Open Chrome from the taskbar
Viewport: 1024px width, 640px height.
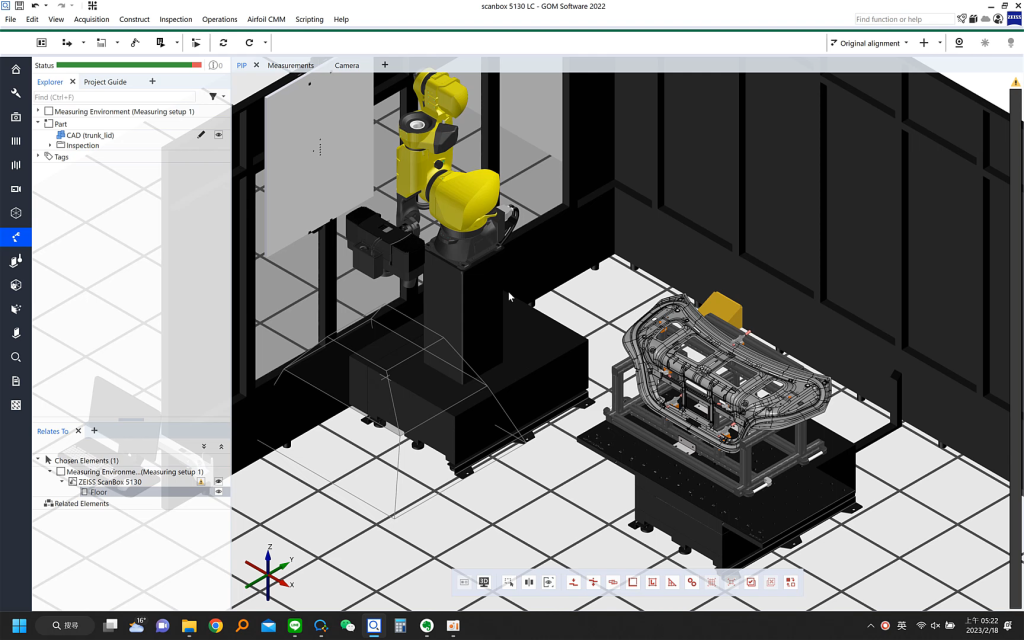click(x=216, y=626)
